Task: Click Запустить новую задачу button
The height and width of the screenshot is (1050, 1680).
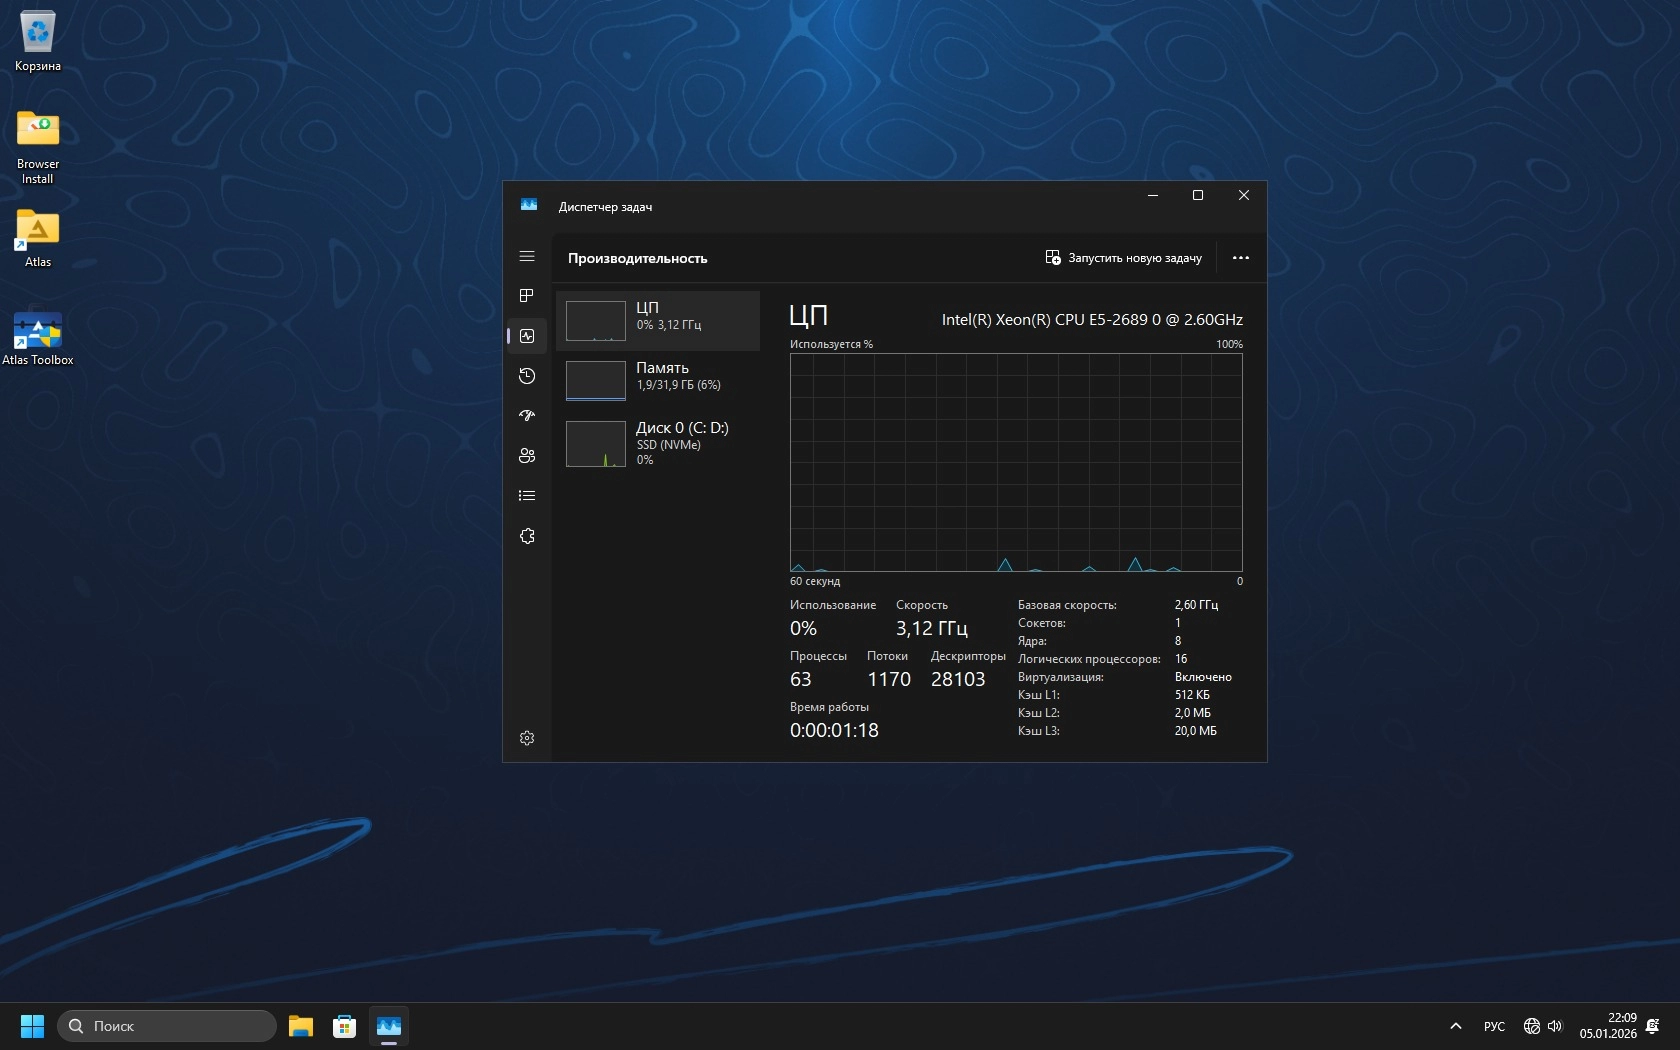Action: pyautogui.click(x=1123, y=258)
